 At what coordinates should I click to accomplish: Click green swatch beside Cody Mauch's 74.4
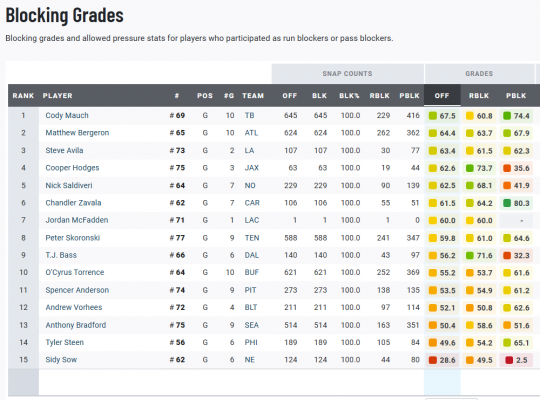tap(507, 116)
